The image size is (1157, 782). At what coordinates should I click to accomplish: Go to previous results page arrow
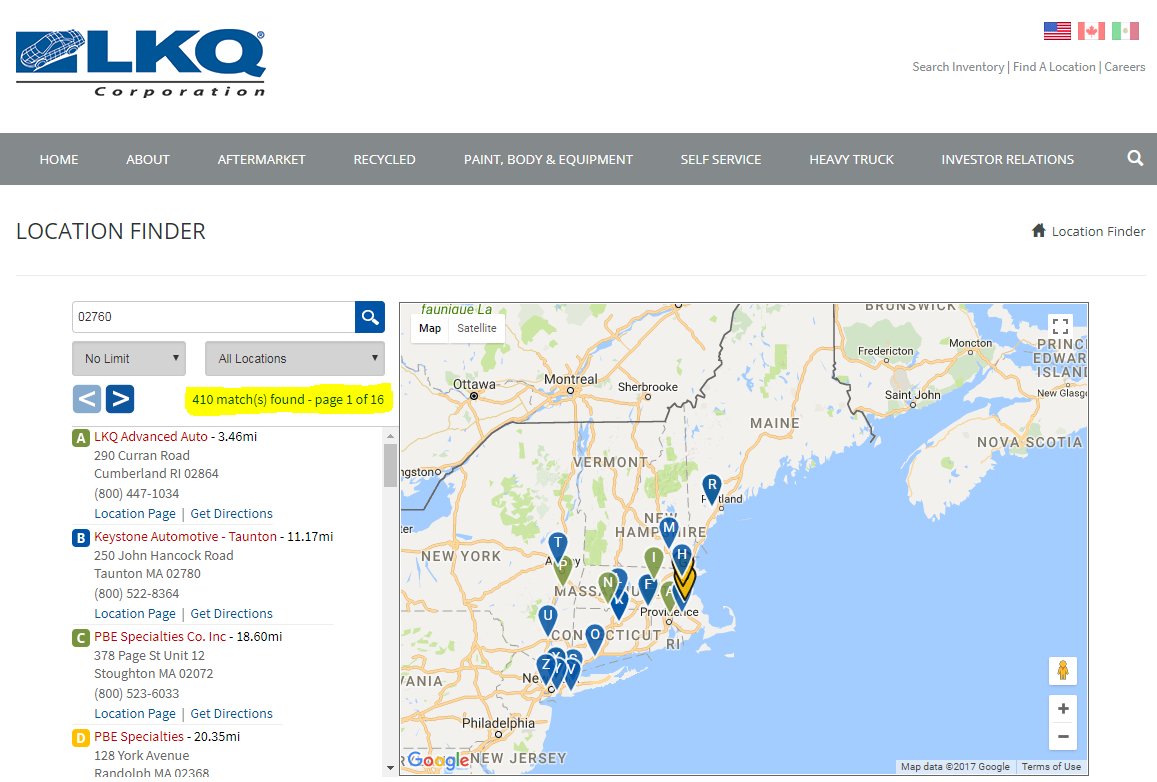click(87, 399)
